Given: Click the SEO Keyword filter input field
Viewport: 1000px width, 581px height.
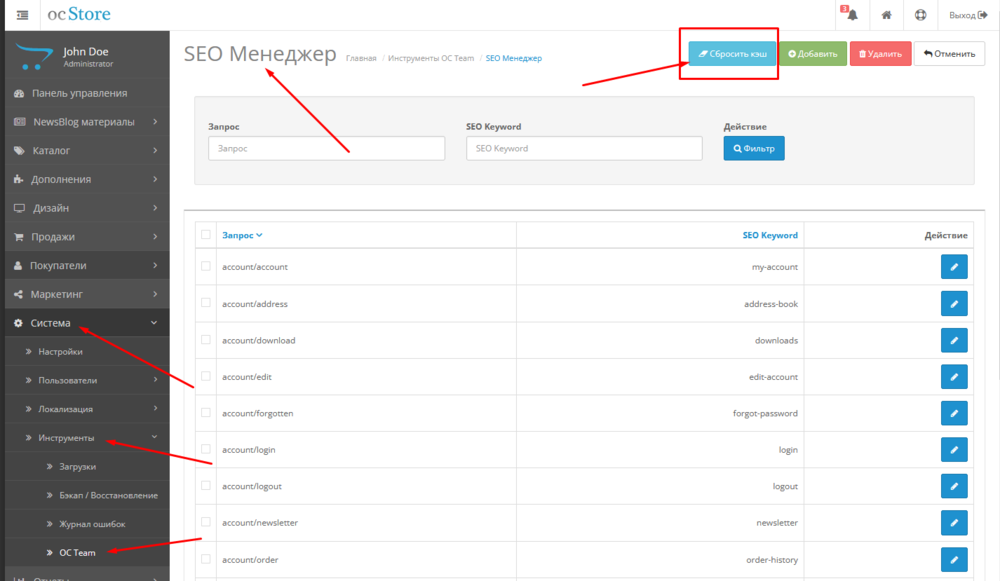Looking at the screenshot, I should point(584,148).
